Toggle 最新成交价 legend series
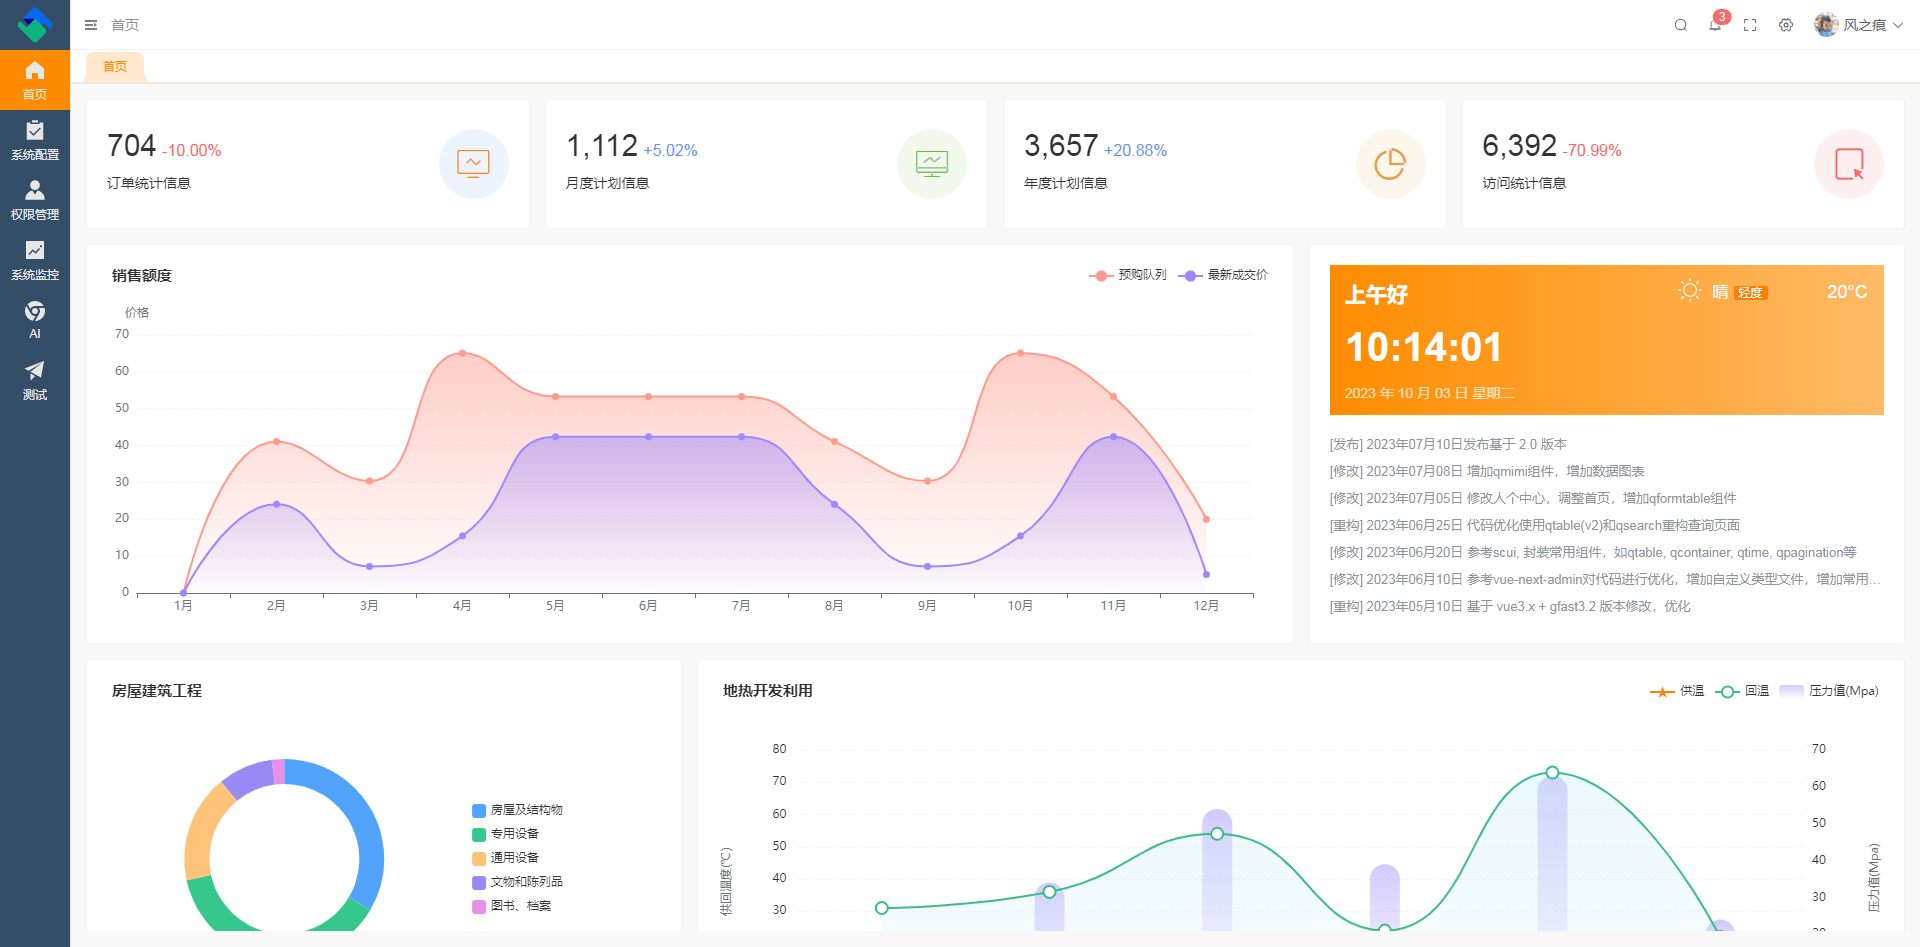1920x947 pixels. [1223, 275]
